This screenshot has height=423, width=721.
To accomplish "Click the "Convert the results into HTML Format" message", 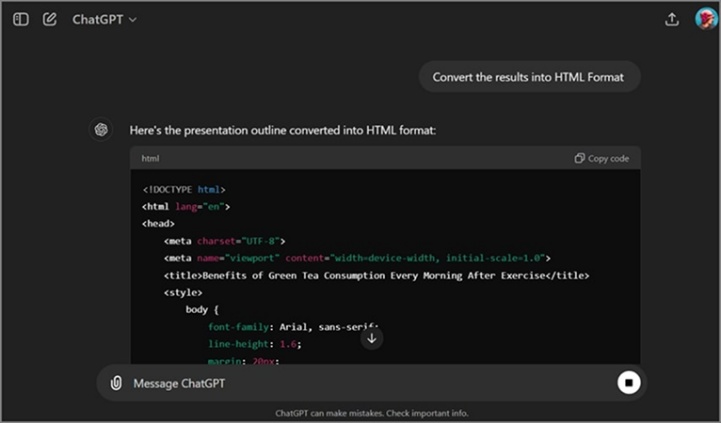I will [529, 77].
